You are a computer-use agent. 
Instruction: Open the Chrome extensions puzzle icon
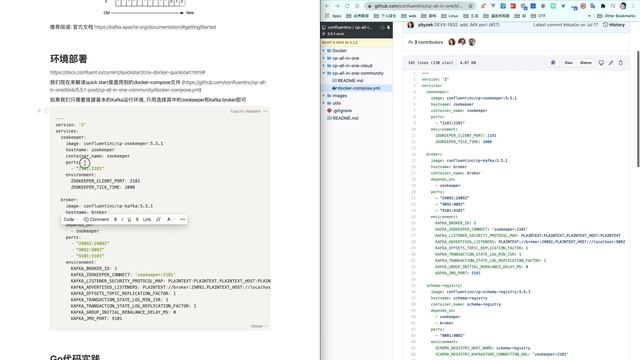click(603, 6)
